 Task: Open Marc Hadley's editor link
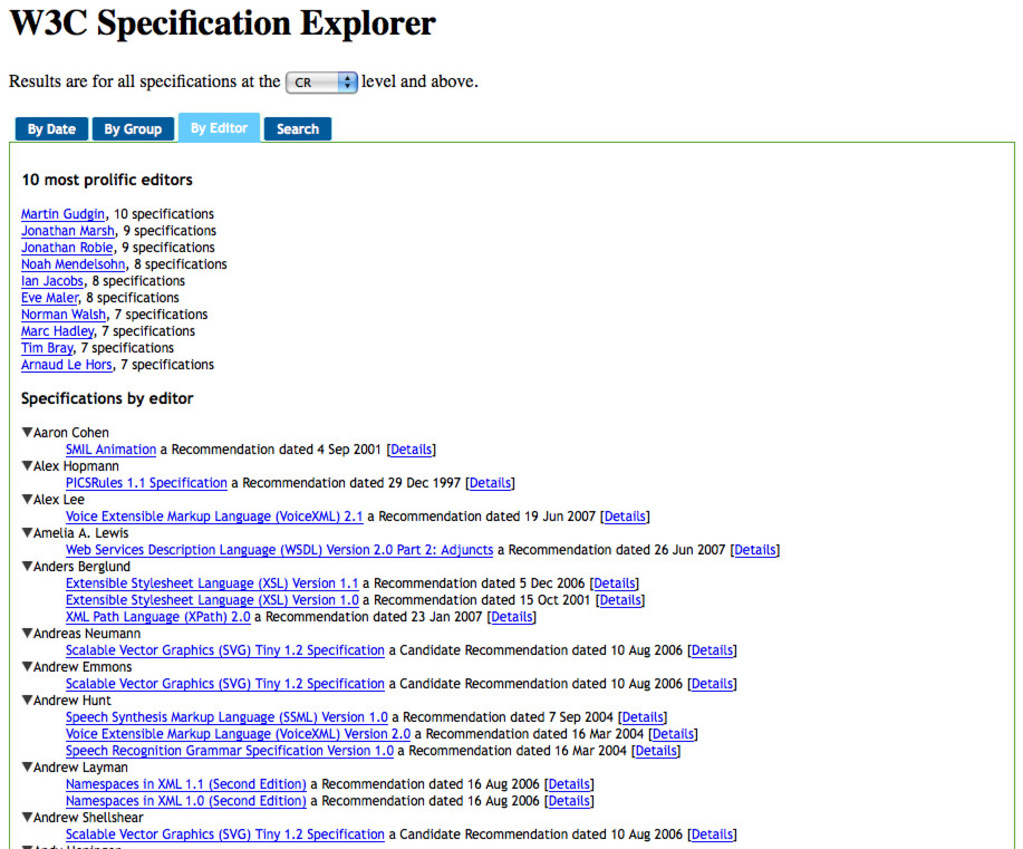coord(57,332)
